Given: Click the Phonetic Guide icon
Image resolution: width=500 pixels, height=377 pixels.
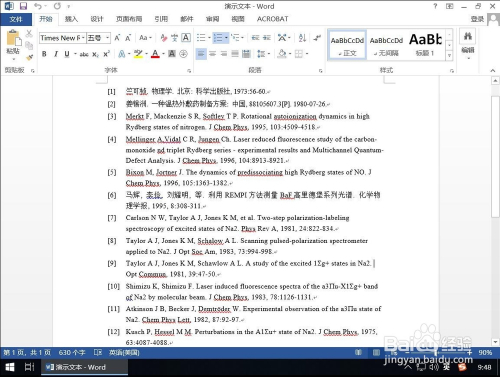Looking at the screenshot, I should (174, 38).
